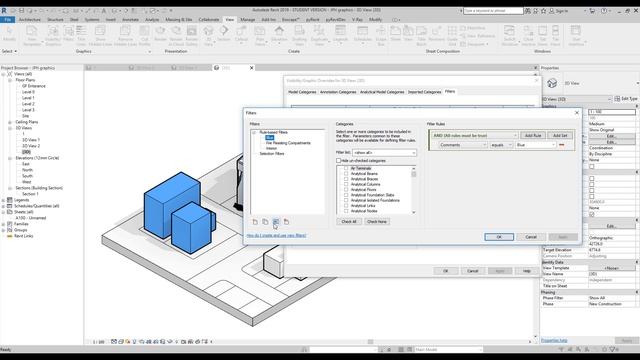Image resolution: width=640 pixels, height=360 pixels.
Task: Click the Check All button
Action: pyautogui.click(x=349, y=221)
